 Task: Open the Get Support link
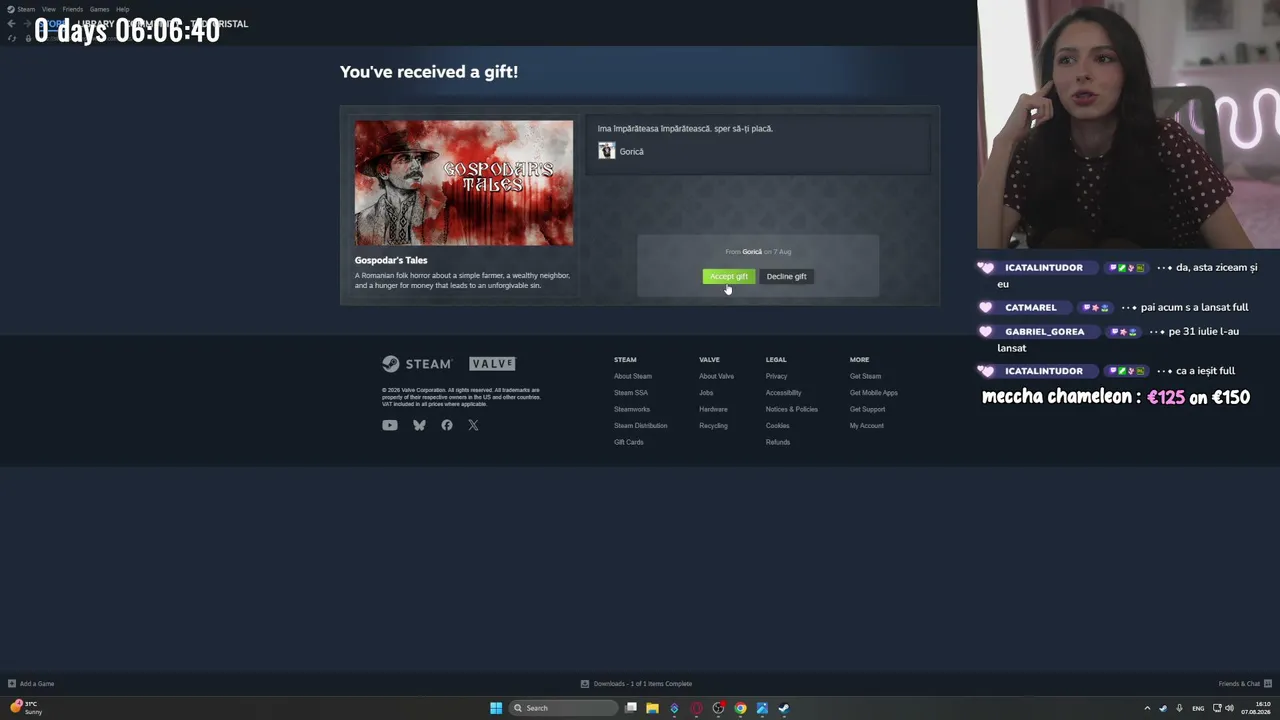867,409
